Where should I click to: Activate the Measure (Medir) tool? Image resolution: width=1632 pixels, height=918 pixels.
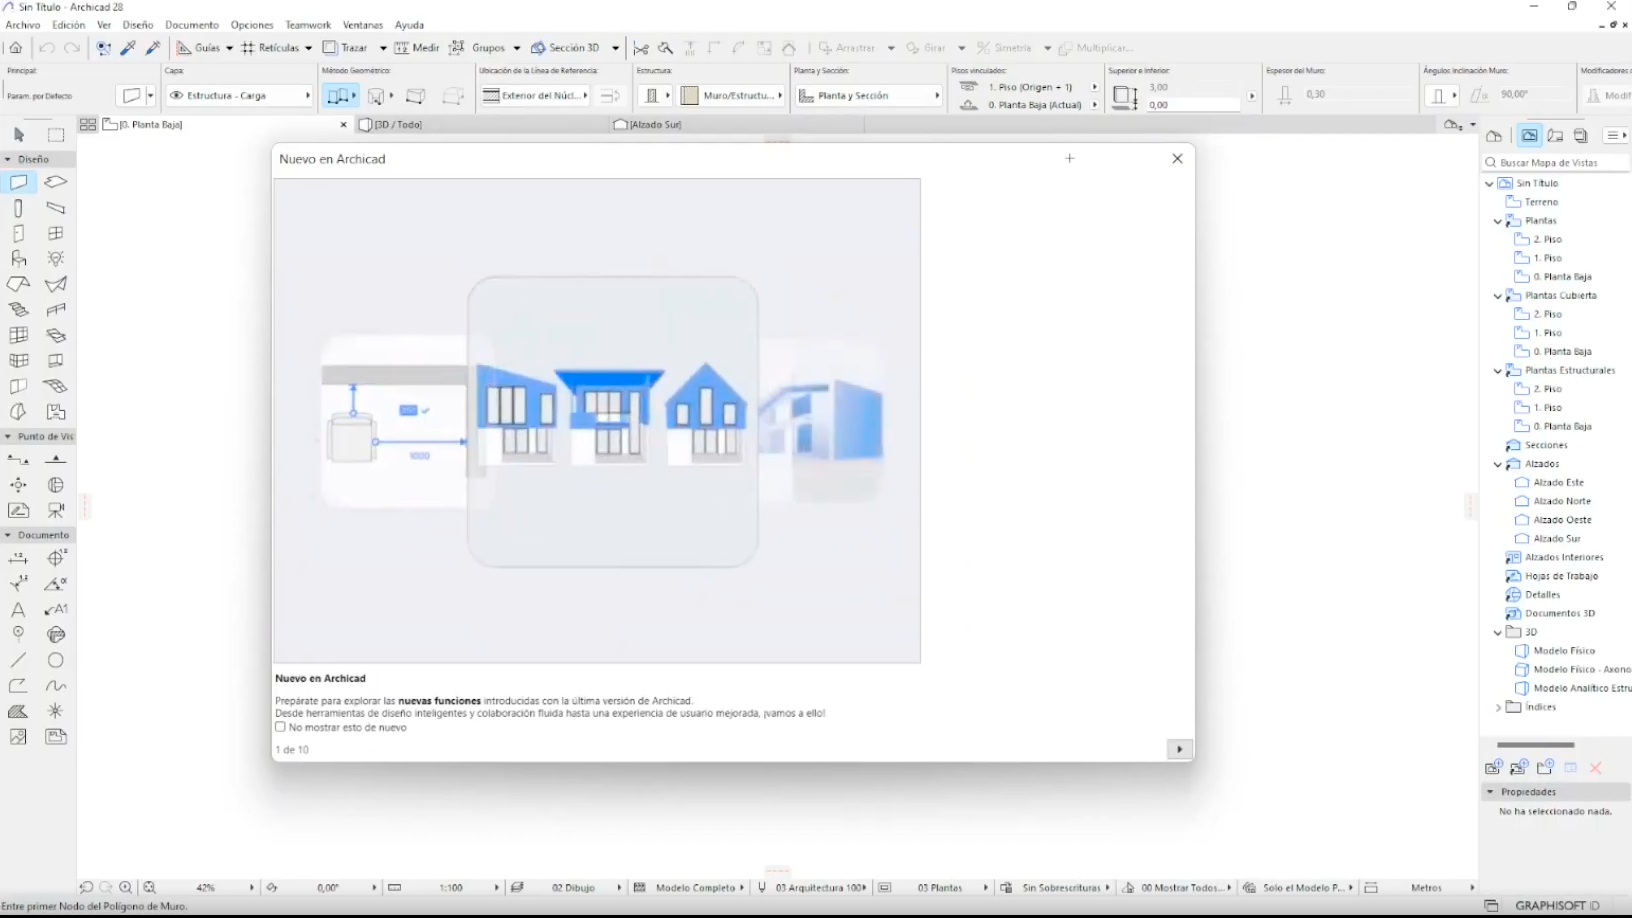click(416, 48)
